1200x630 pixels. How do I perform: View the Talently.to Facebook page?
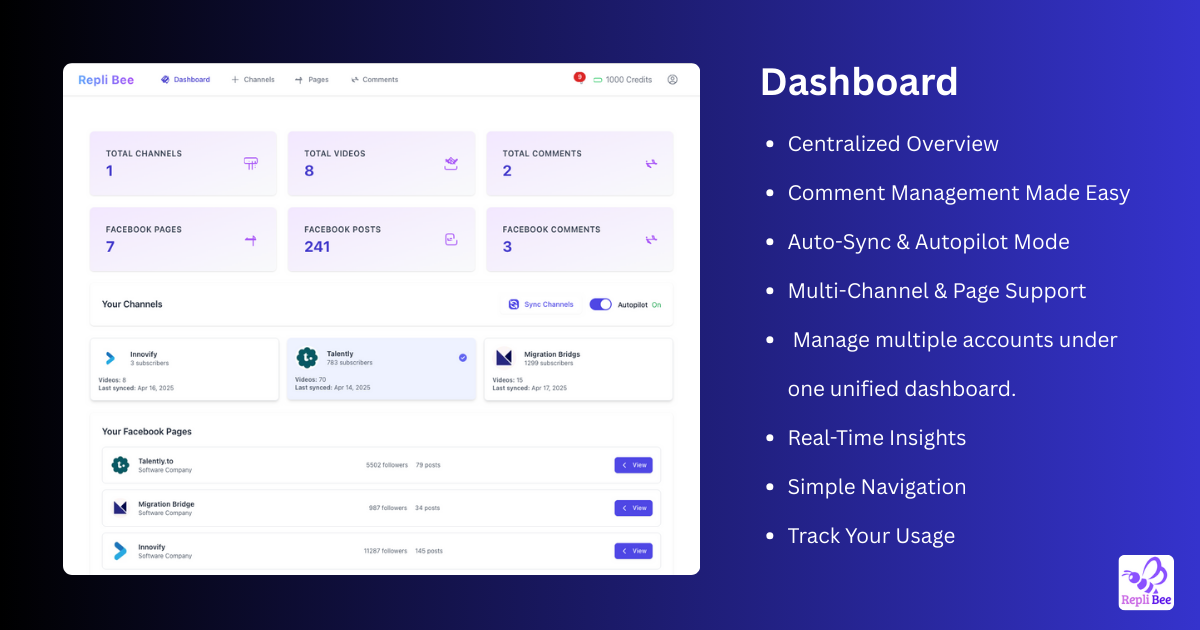click(633, 464)
